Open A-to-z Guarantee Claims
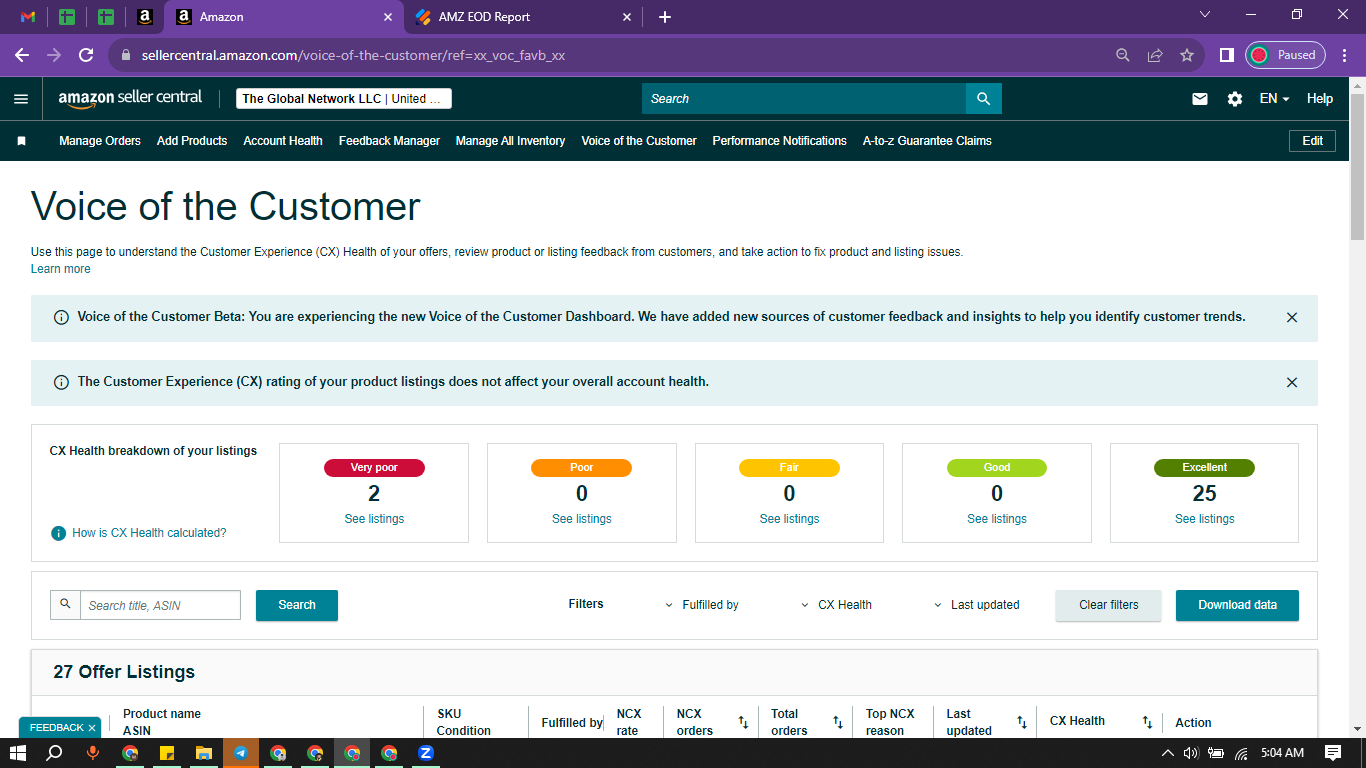The width and height of the screenshot is (1366, 768). click(x=927, y=141)
